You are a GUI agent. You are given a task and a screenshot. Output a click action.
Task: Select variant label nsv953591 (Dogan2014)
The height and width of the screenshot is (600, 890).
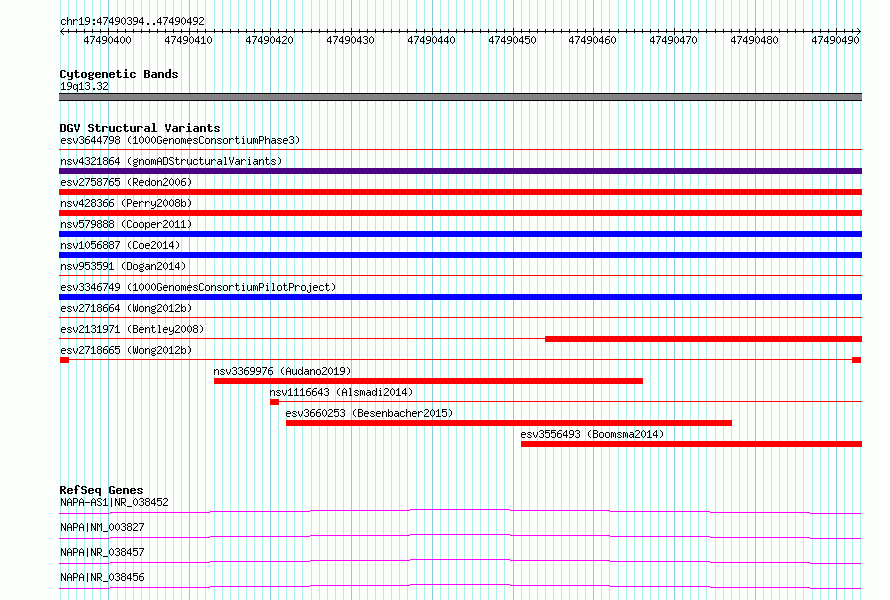tap(123, 266)
